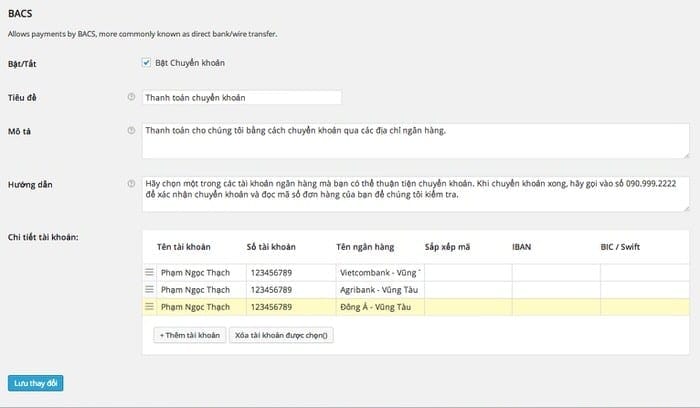This screenshot has height=408, width=700.
Task: Click the Thêm tài khoản button
Action: pos(190,335)
